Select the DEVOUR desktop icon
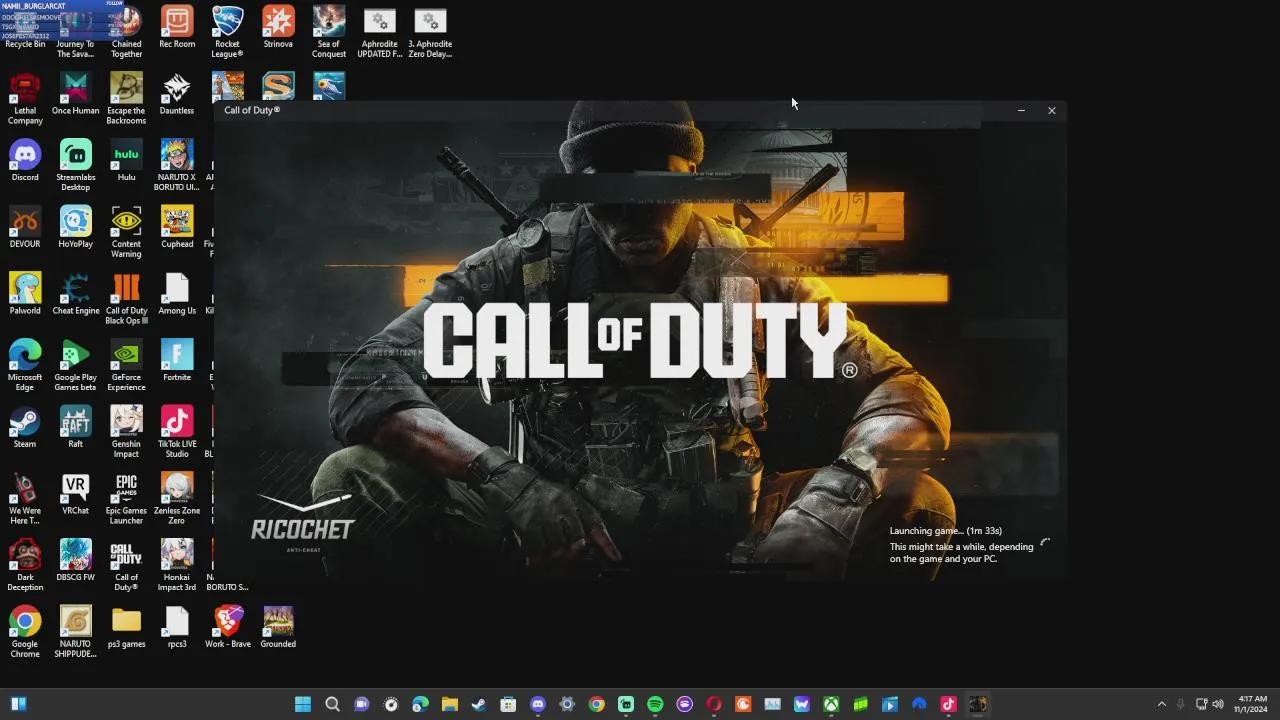The height and width of the screenshot is (720, 1280). click(x=25, y=228)
